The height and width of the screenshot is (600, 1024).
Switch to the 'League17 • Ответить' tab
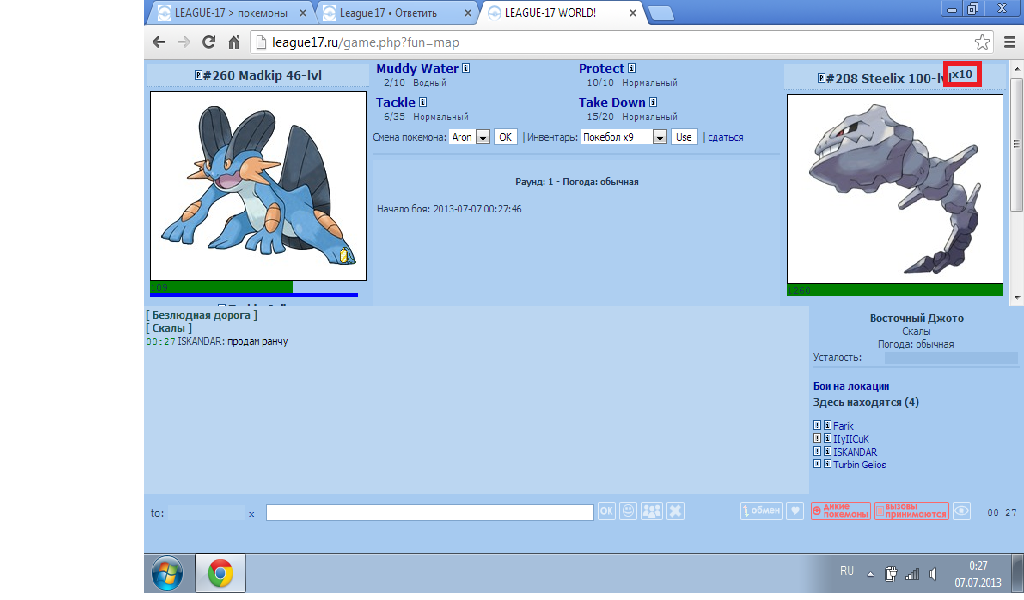397,13
